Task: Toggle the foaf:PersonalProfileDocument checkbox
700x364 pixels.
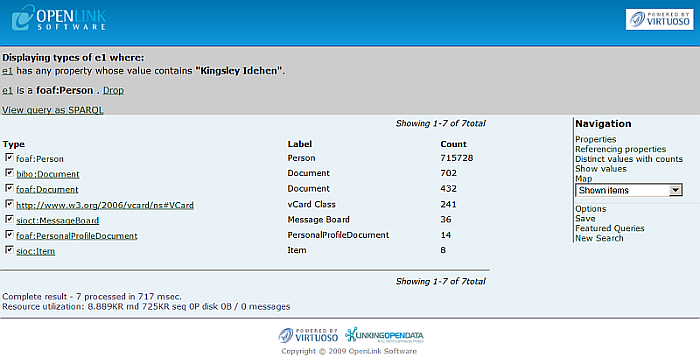Action: [x=9, y=234]
